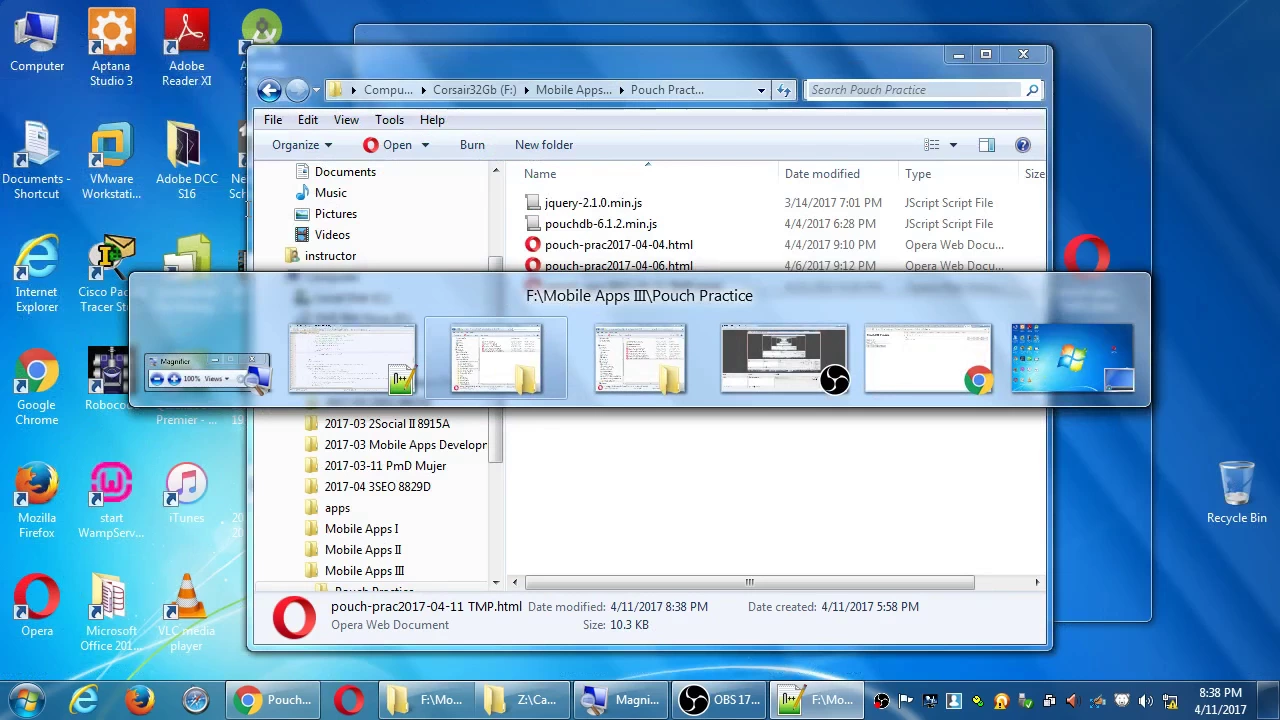
Task: Toggle the preview pane button
Action: [x=987, y=145]
